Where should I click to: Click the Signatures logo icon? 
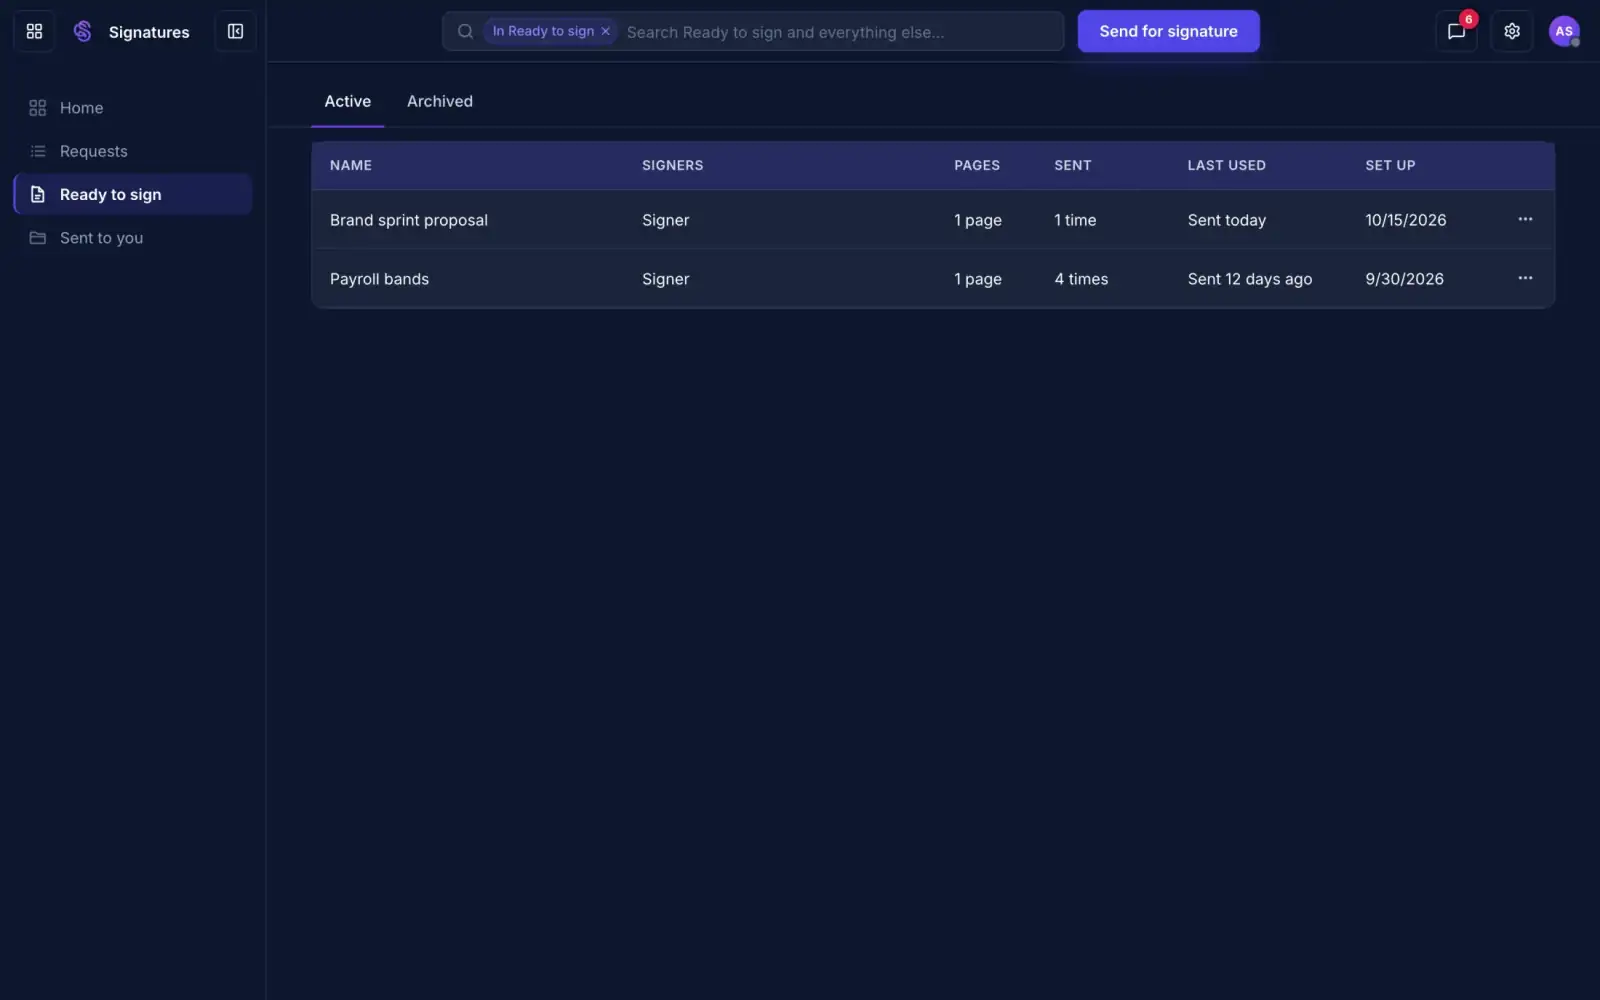(83, 31)
